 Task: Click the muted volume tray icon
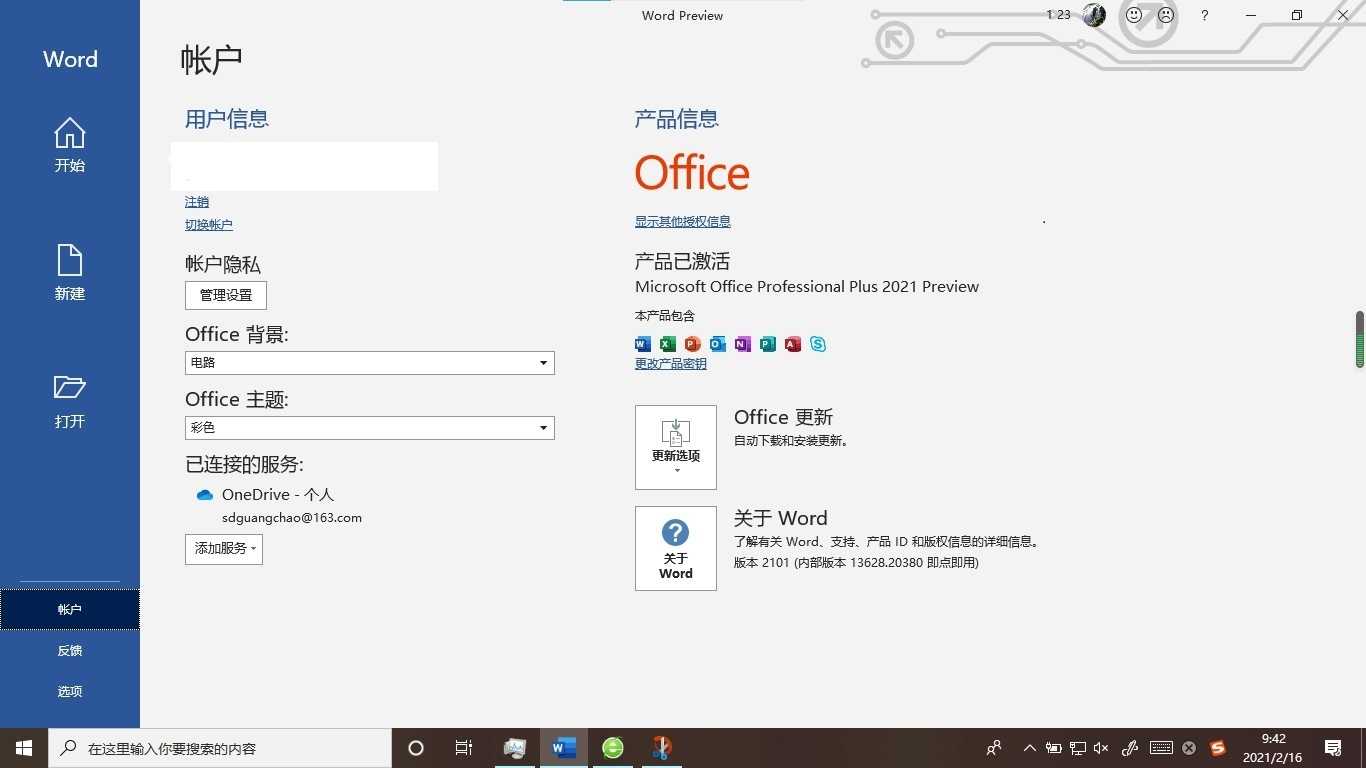point(1102,748)
